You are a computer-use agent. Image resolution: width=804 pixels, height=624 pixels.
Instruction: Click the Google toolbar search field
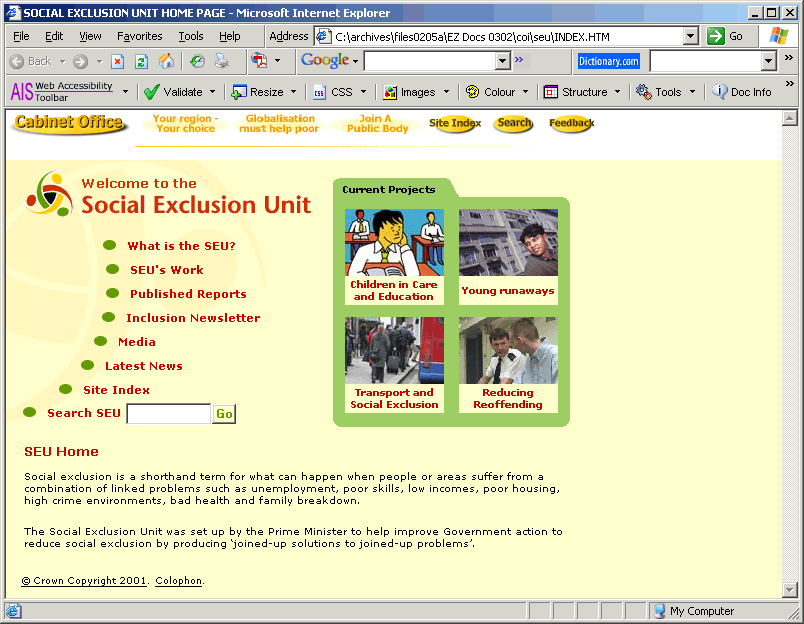pyautogui.click(x=430, y=62)
